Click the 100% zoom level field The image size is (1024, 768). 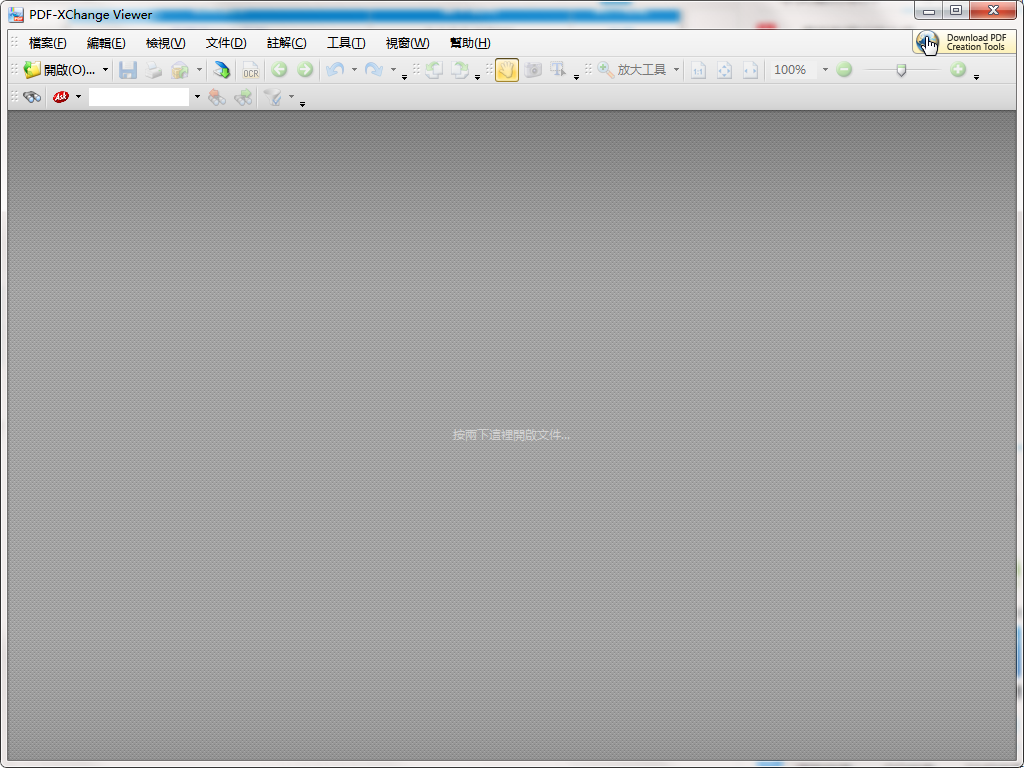[x=793, y=70]
